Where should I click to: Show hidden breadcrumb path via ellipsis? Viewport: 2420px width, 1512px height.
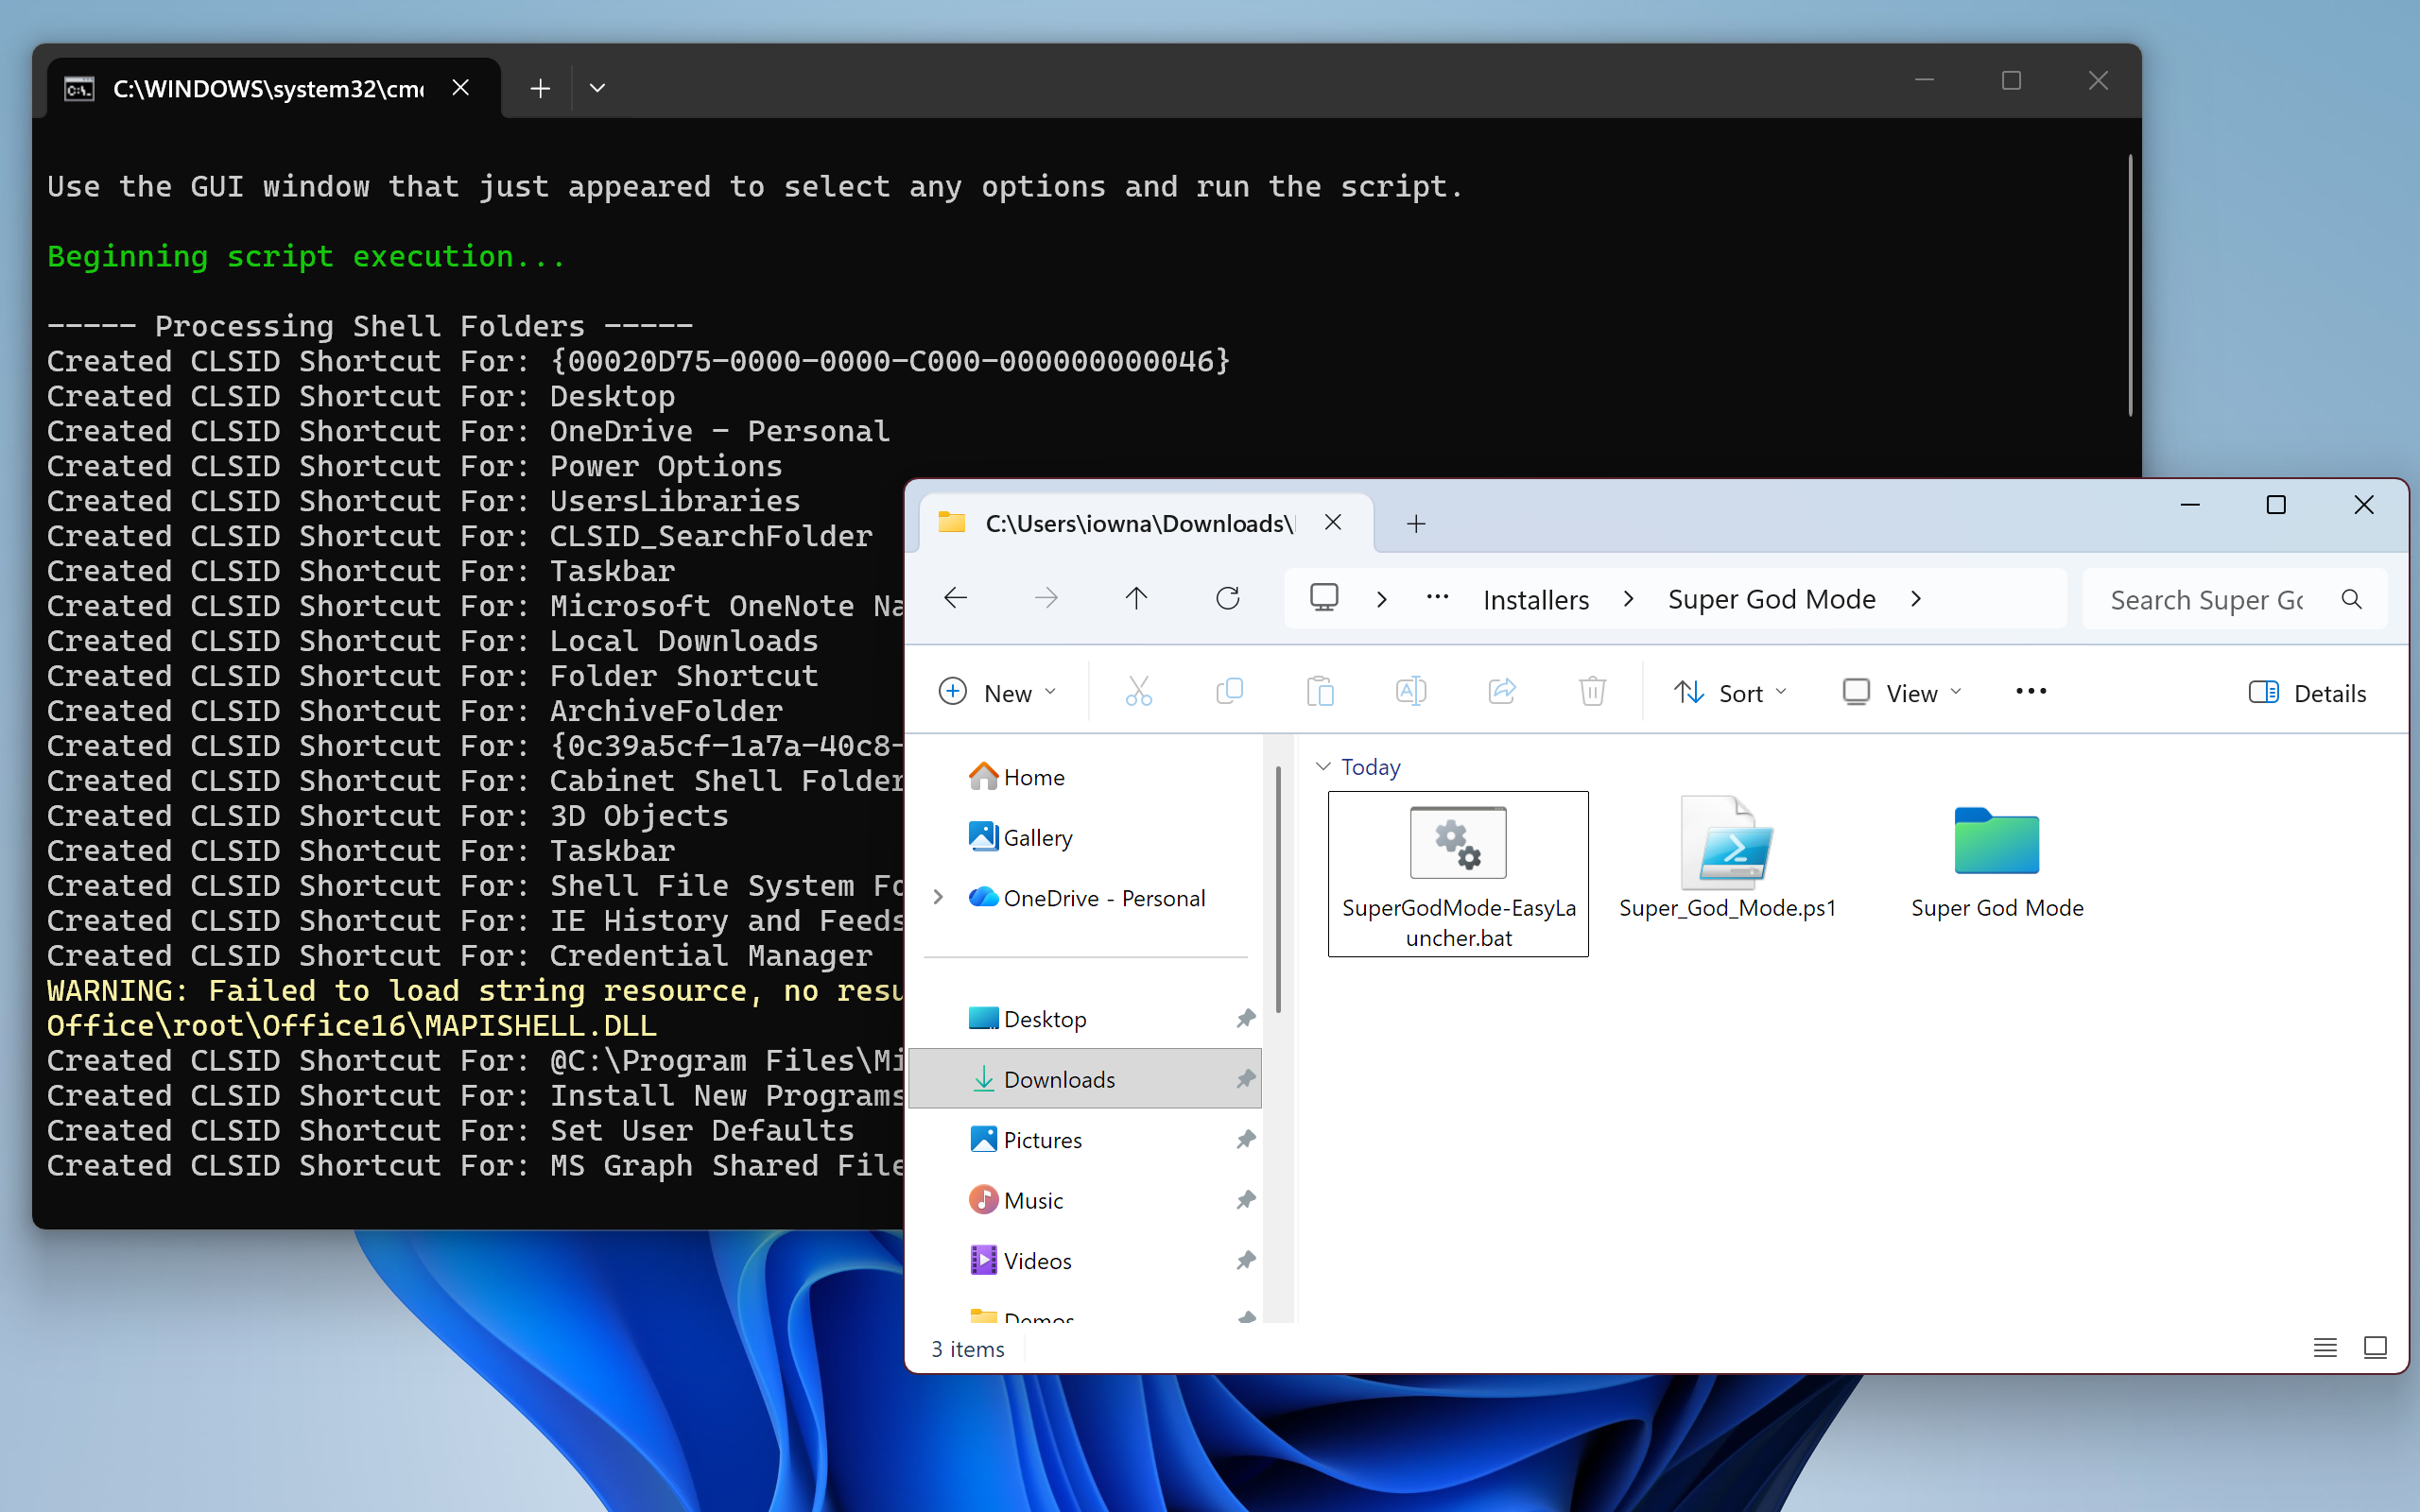pyautogui.click(x=1438, y=598)
